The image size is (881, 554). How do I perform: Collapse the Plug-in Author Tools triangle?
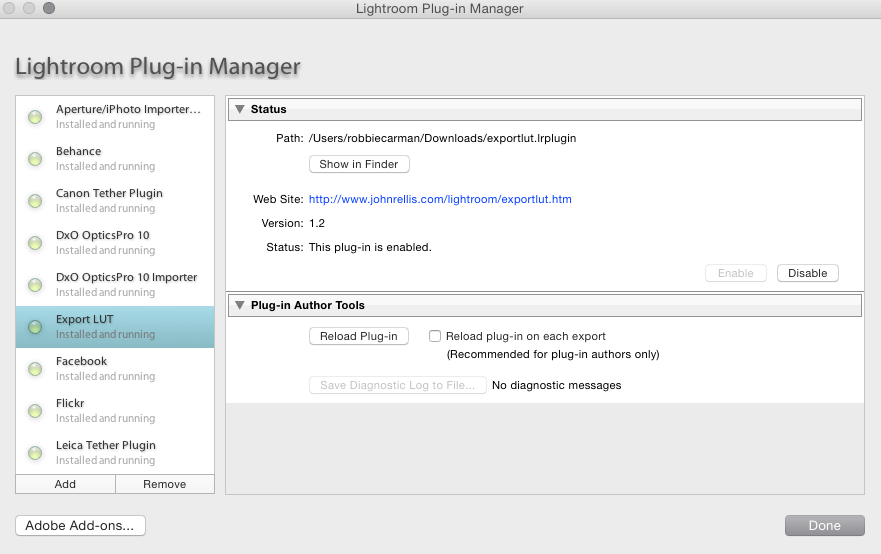tap(240, 305)
